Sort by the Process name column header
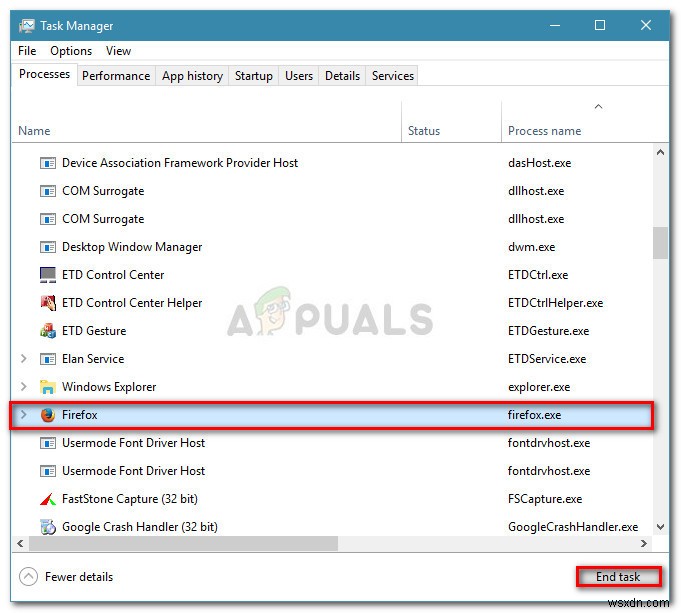 tap(585, 122)
